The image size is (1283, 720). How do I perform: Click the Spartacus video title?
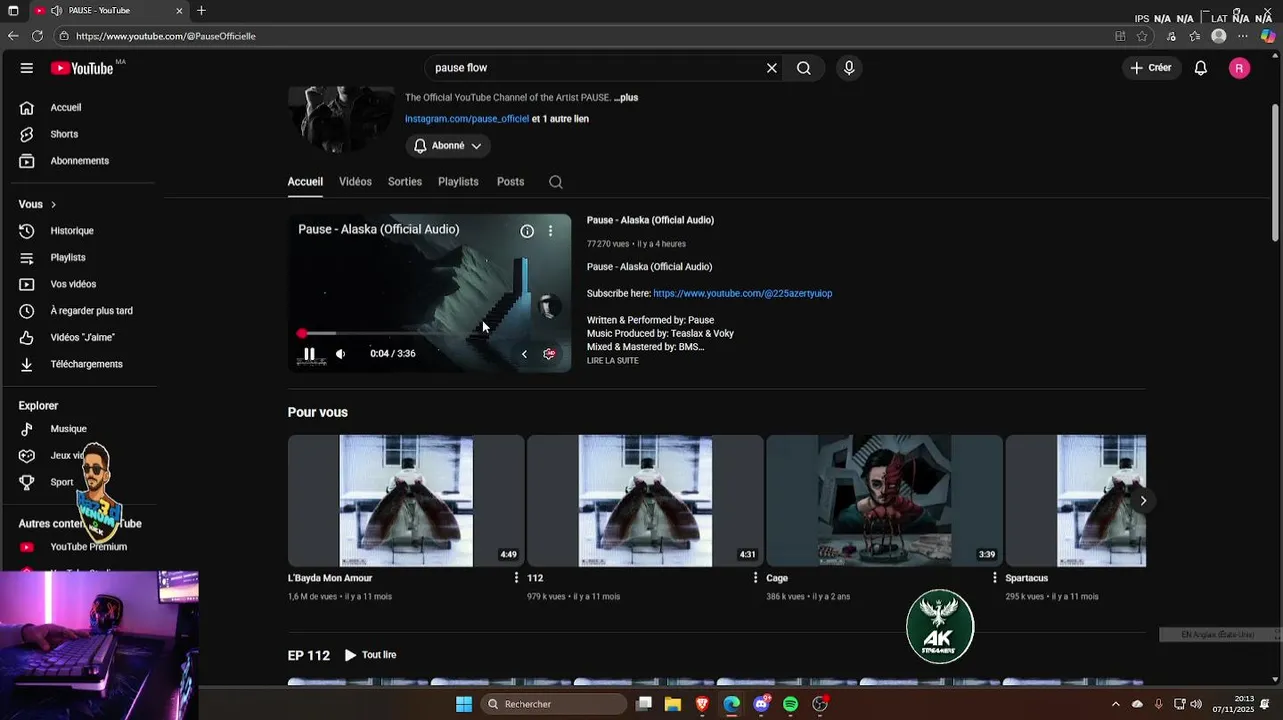tap(1027, 578)
